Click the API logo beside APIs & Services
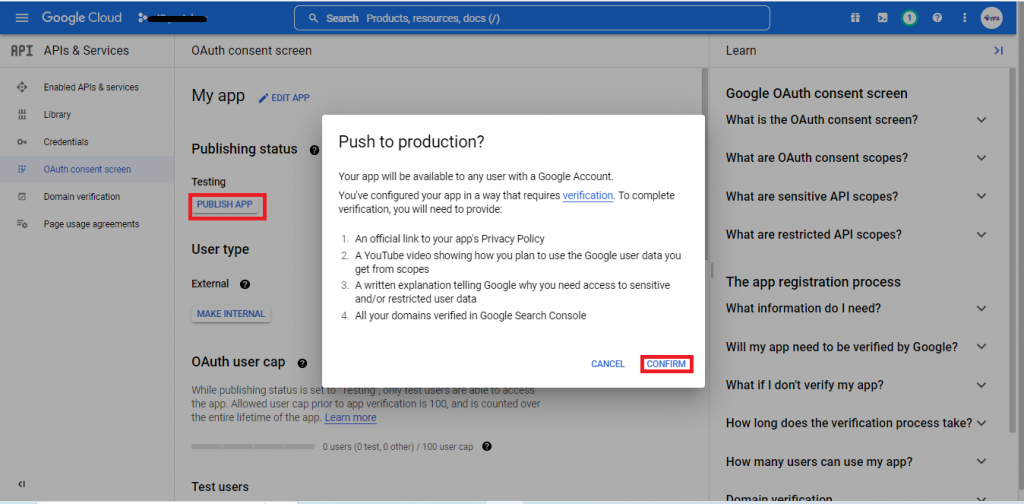 (22, 50)
